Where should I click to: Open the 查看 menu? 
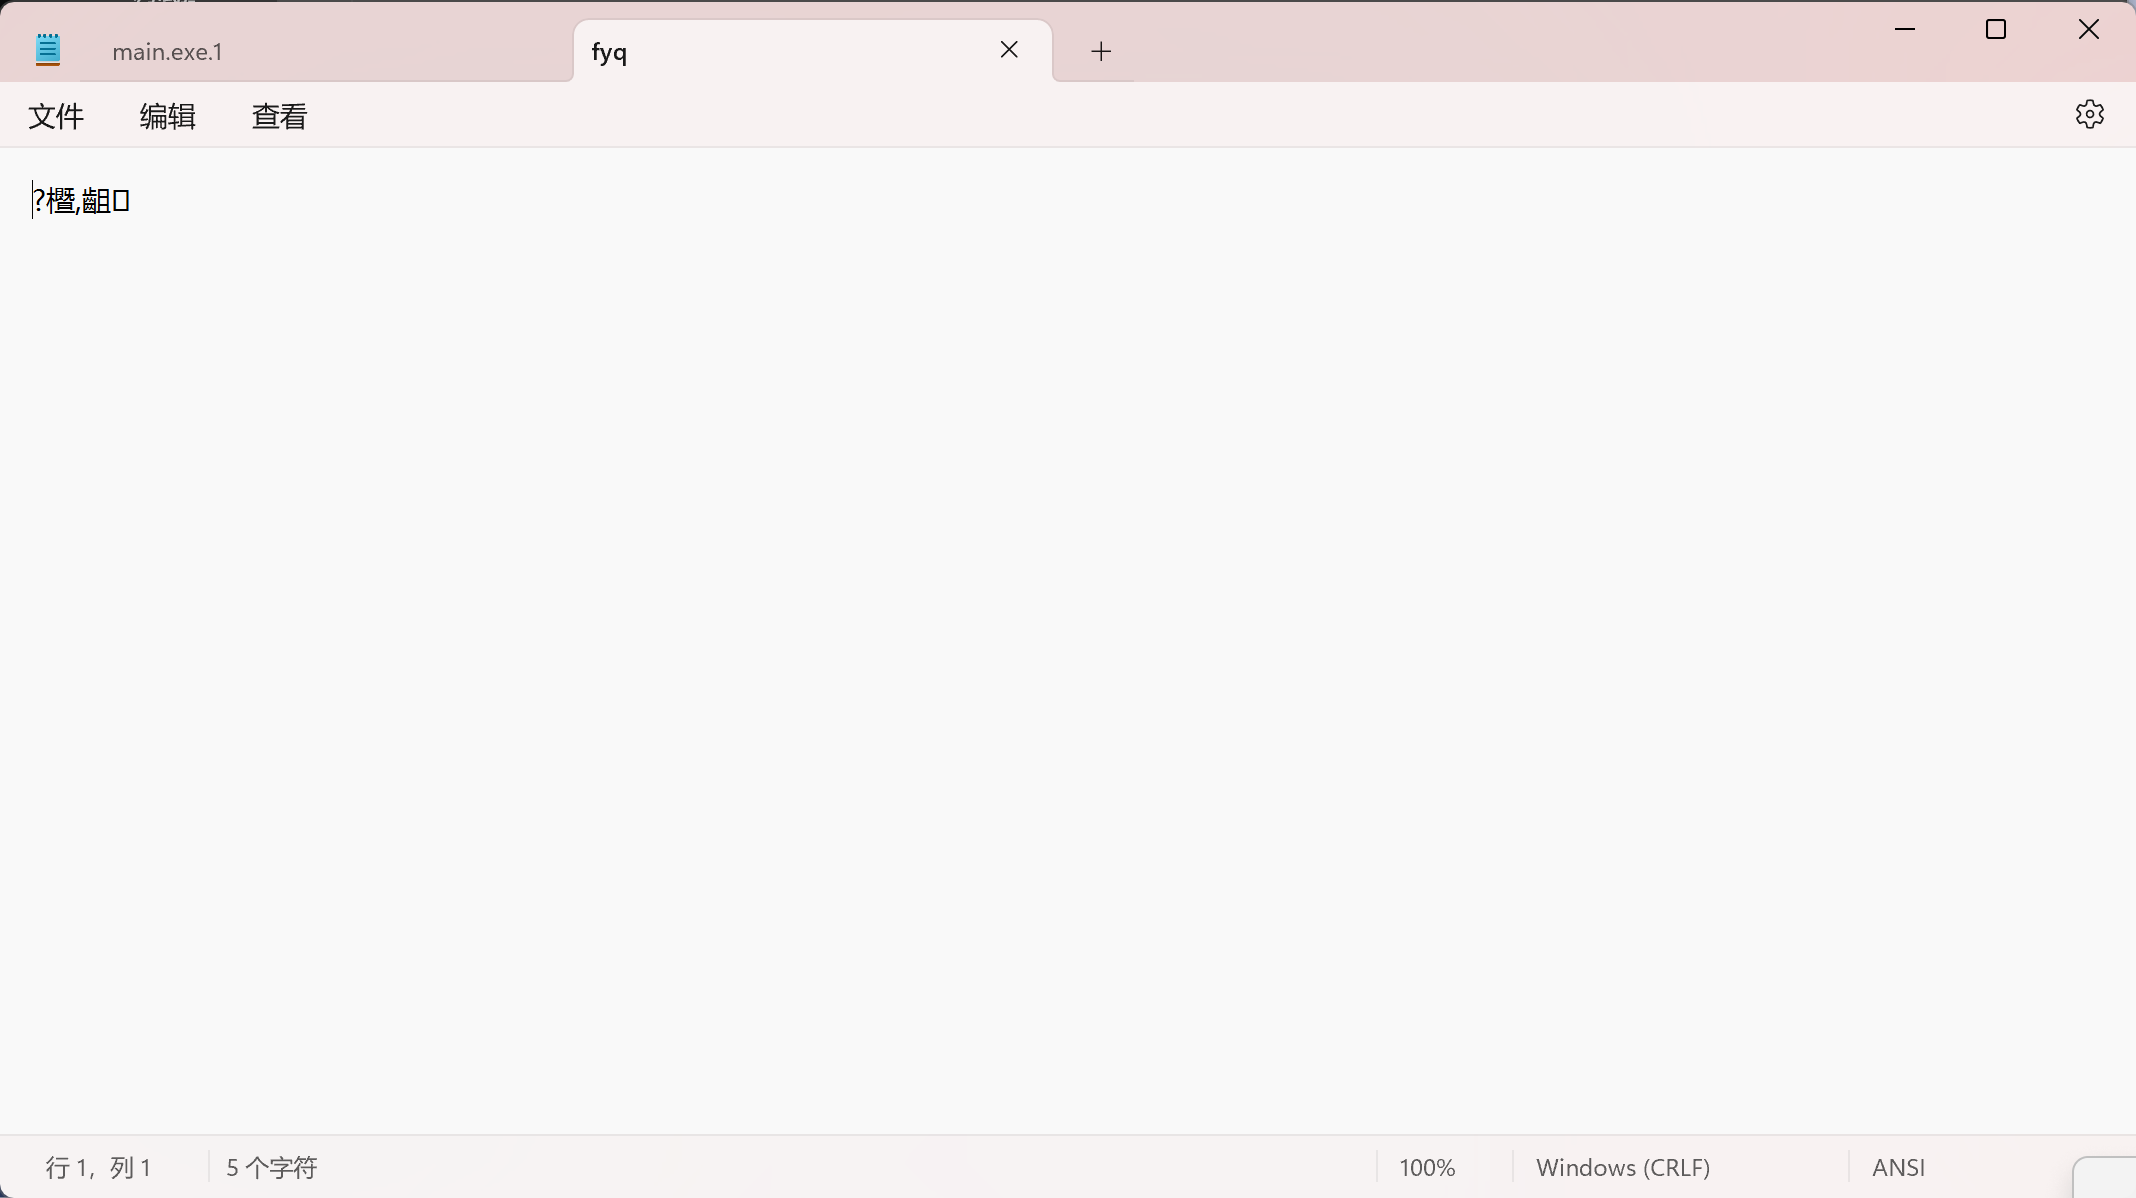pos(279,116)
